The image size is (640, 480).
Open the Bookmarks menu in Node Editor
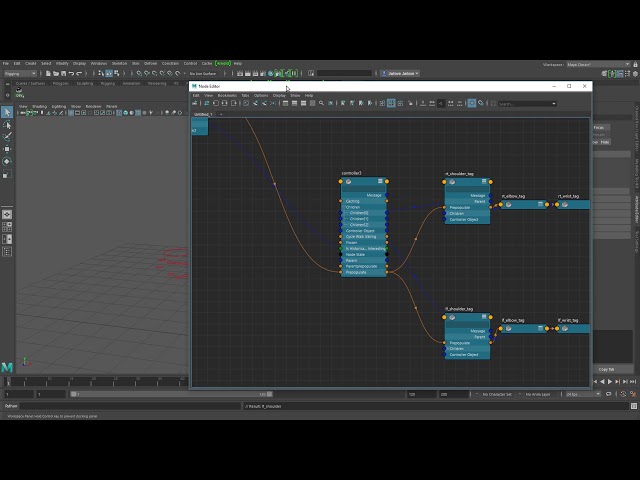tap(227, 96)
